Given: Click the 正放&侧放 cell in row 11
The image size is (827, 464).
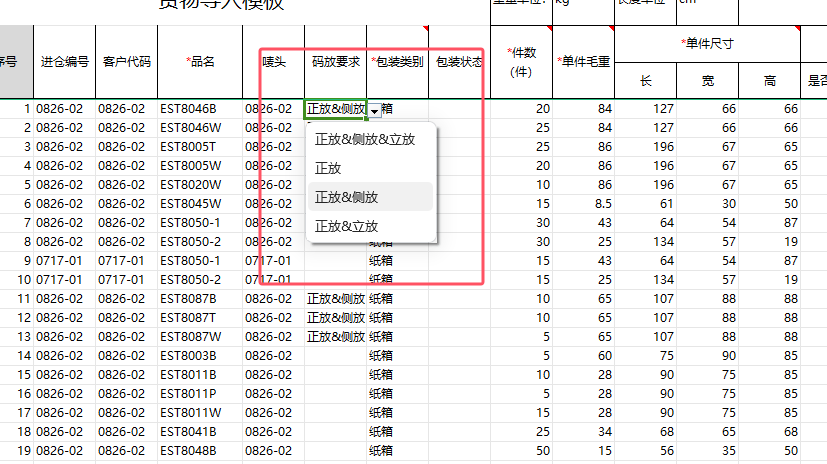Looking at the screenshot, I should point(335,299).
